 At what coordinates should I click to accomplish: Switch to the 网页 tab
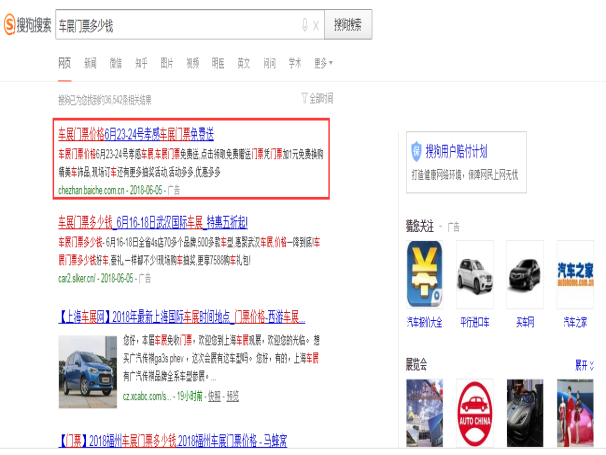point(65,63)
